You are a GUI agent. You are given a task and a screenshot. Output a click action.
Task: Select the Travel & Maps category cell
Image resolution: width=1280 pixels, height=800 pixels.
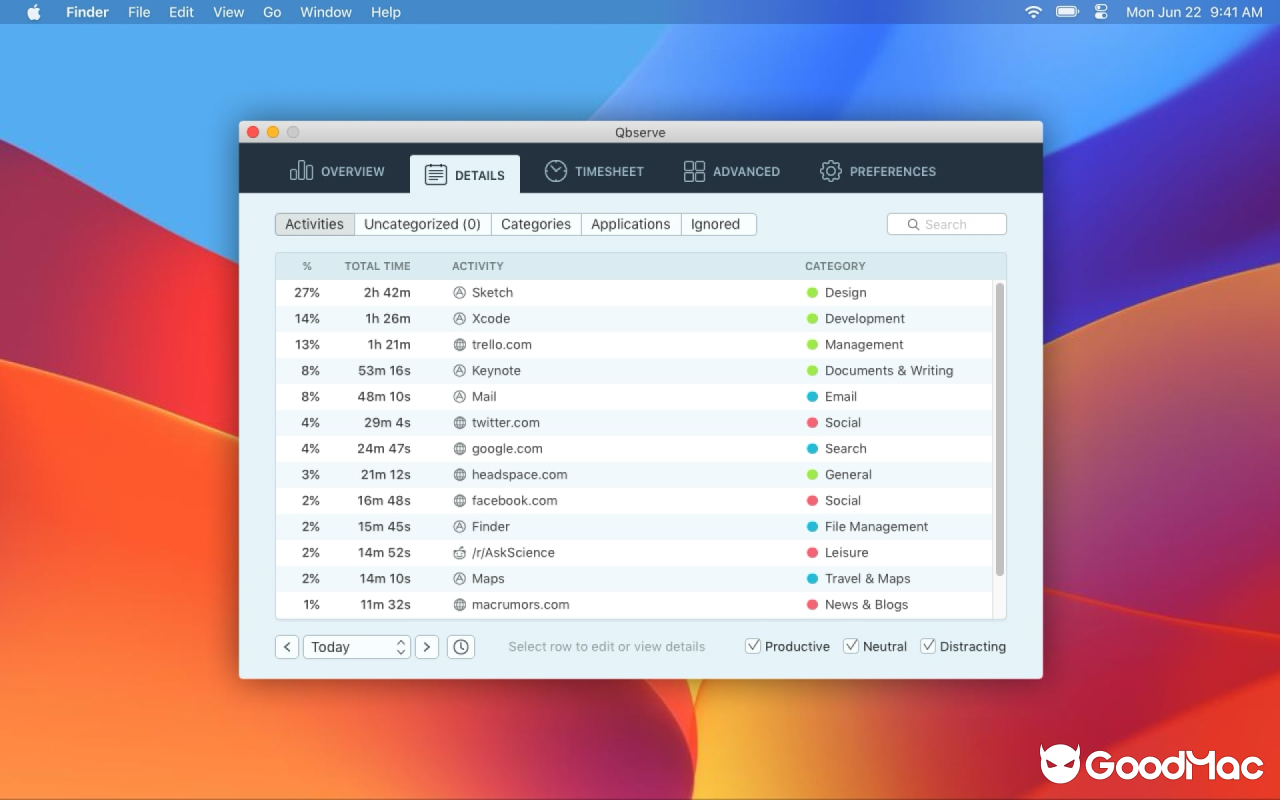click(x=868, y=579)
